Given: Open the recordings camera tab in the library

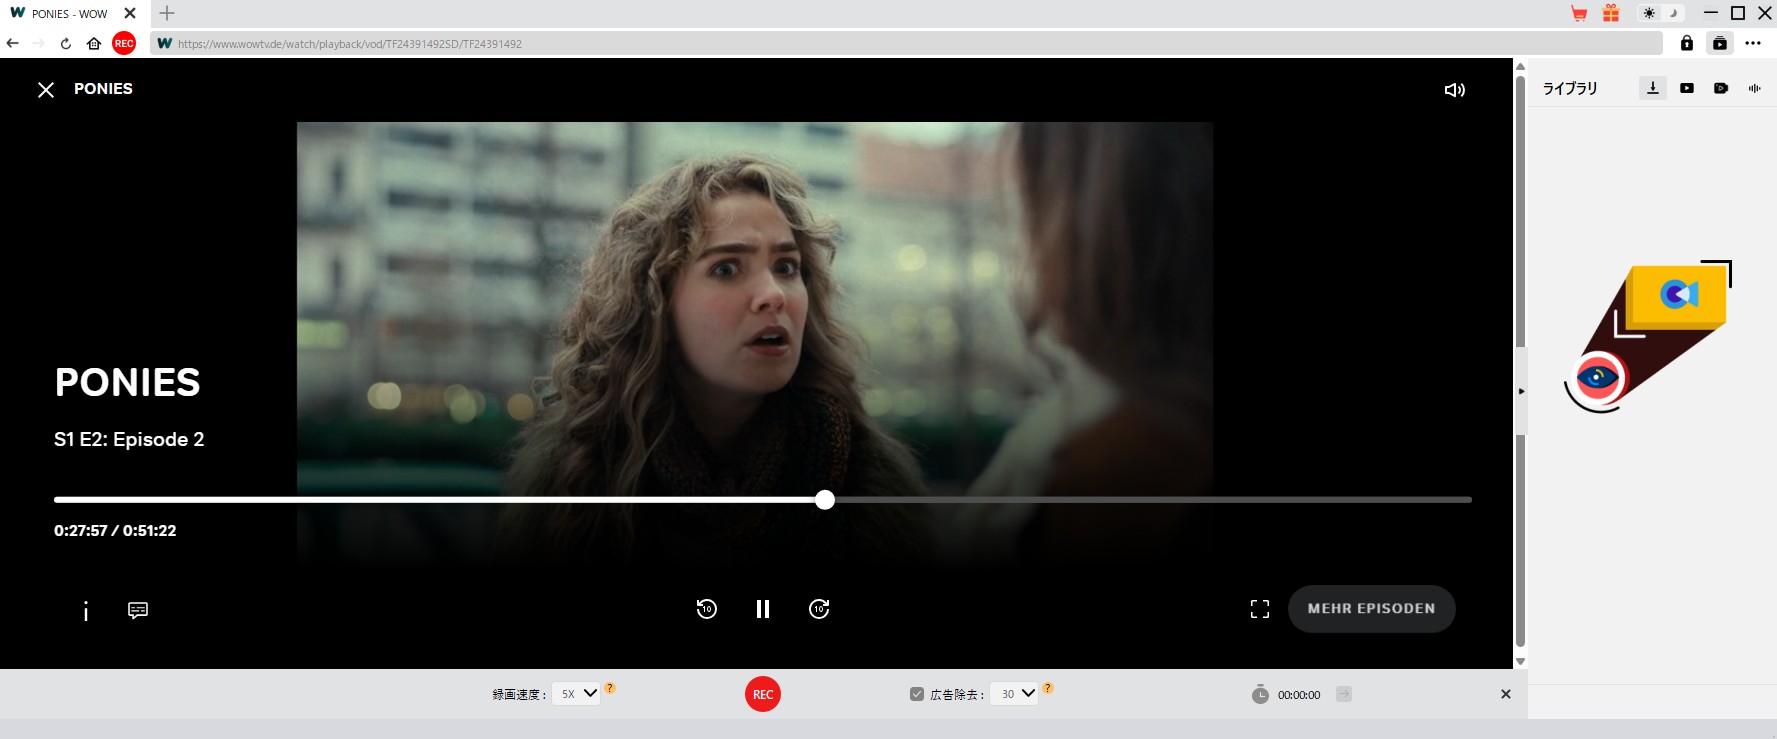Looking at the screenshot, I should coord(1721,88).
